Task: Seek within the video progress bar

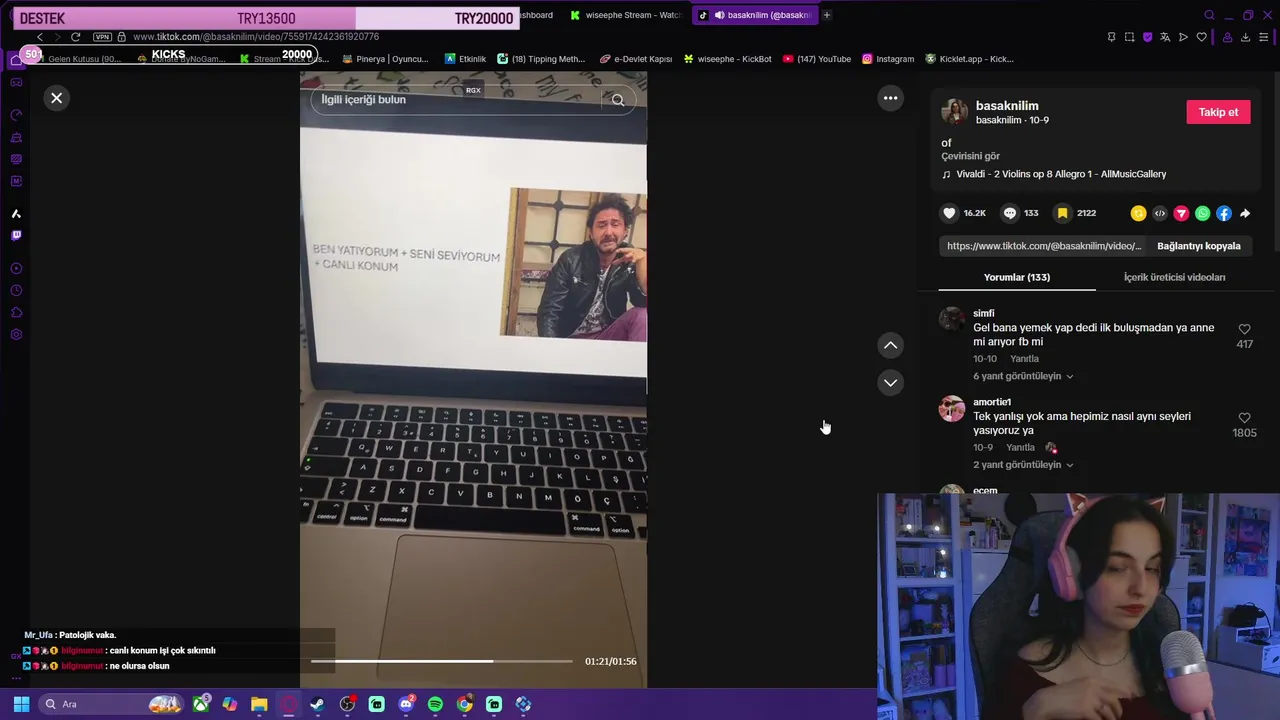Action: [x=441, y=661]
